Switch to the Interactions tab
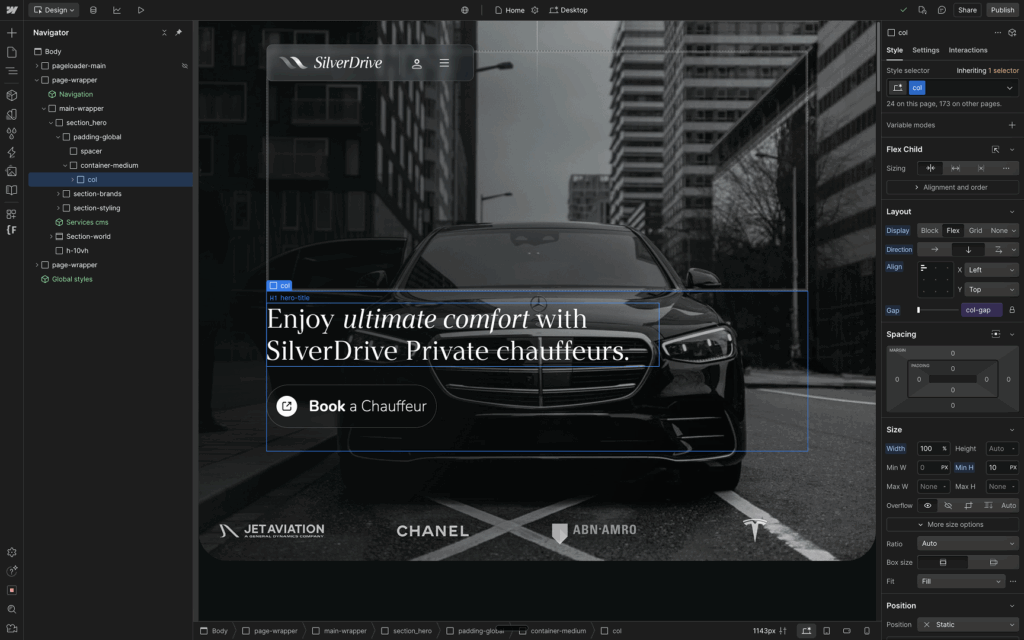1024x640 pixels. tap(967, 50)
